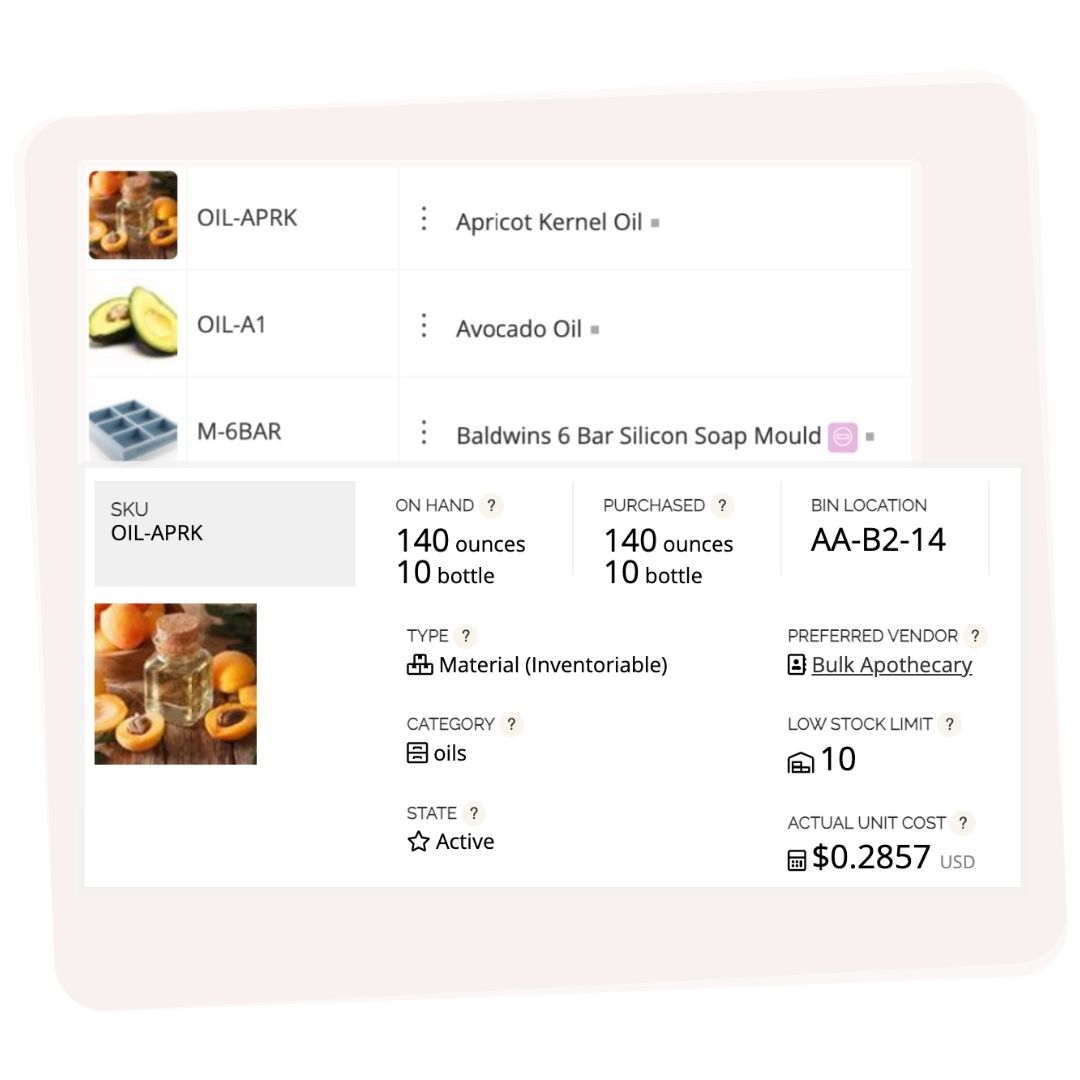Open the three-dot menu for Avocado Oil

pos(423,324)
